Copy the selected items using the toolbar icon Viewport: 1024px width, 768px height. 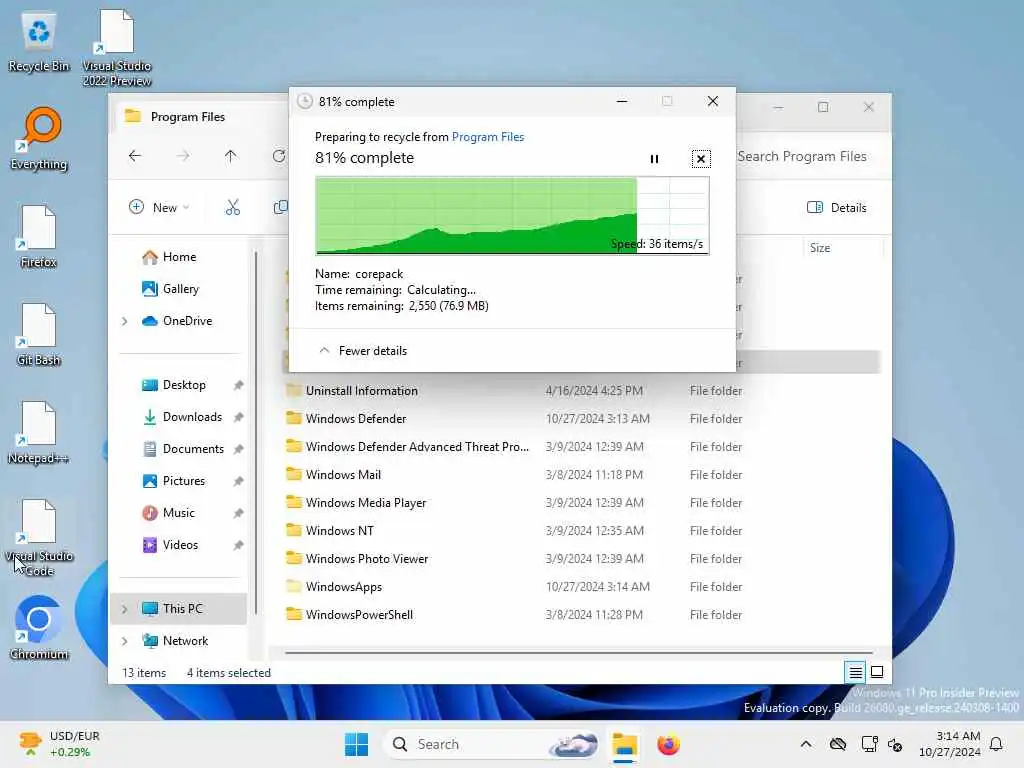[280, 208]
